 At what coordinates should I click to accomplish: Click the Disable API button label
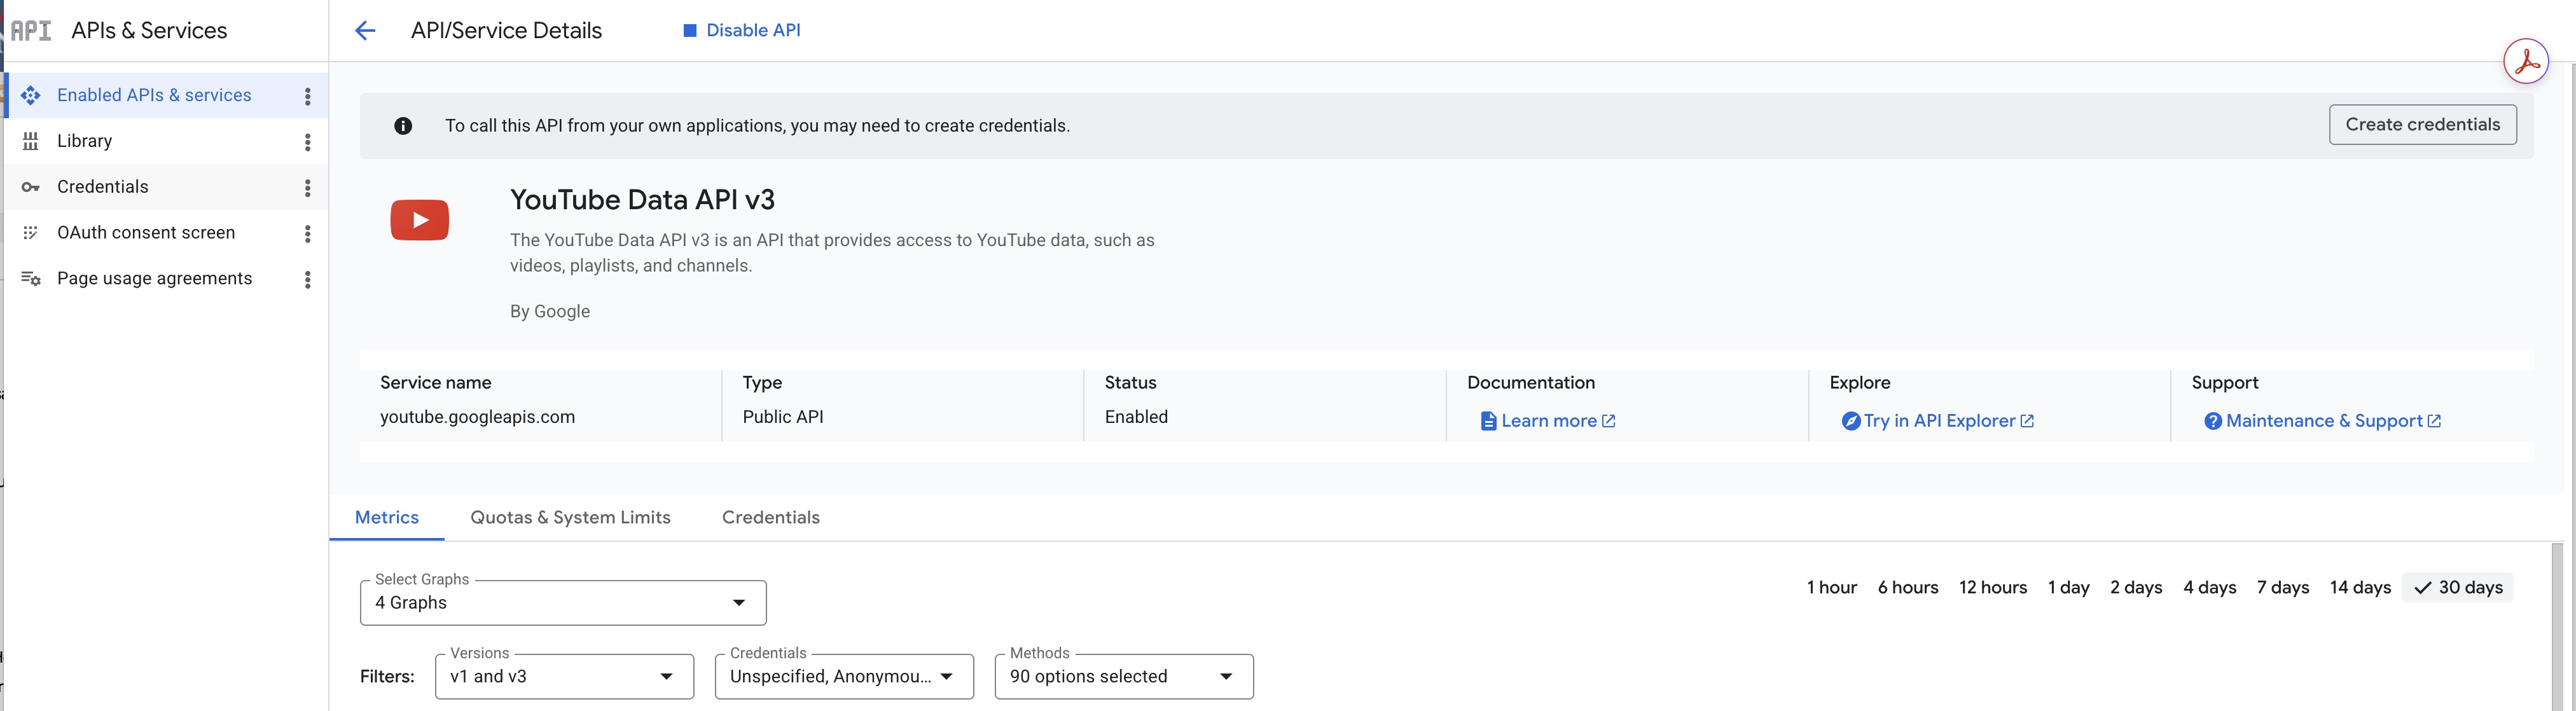(753, 31)
